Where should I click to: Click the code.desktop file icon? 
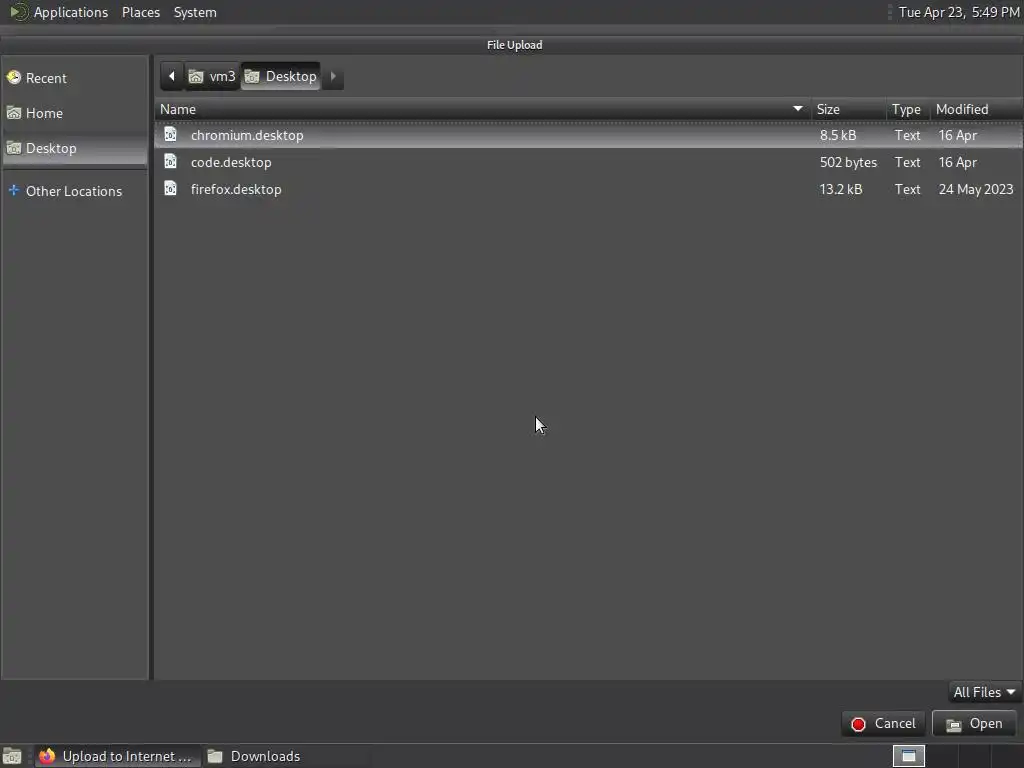170,161
